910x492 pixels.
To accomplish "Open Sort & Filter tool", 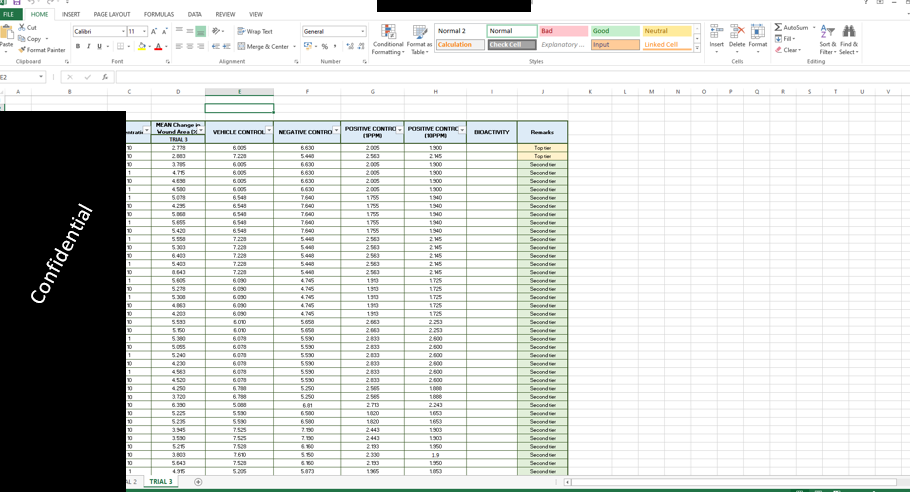I will (x=828, y=39).
